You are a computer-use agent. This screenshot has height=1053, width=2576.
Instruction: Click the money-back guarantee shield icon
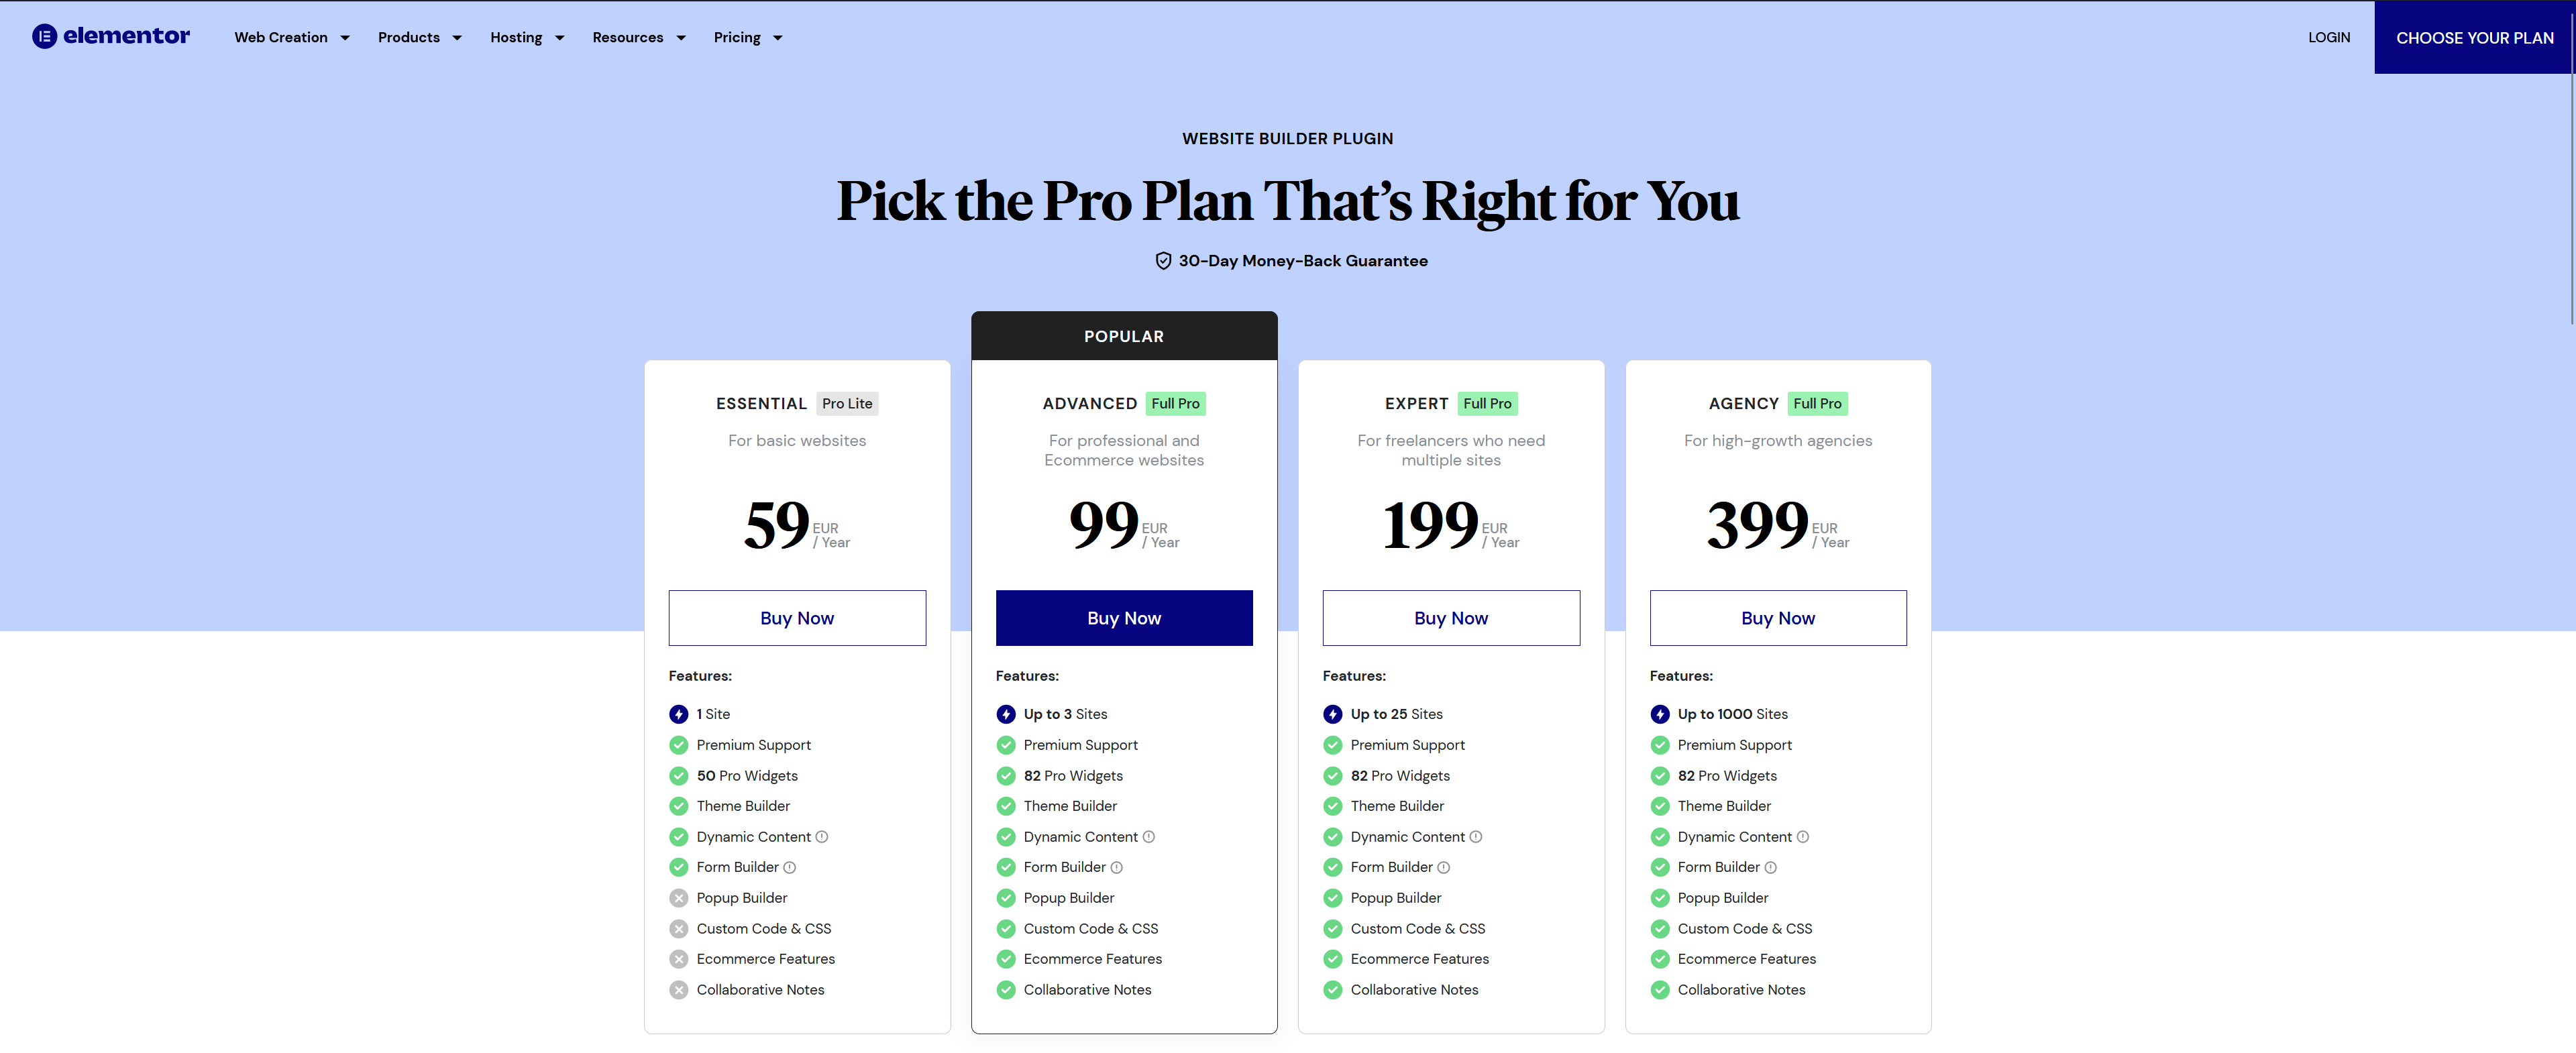[x=1163, y=261]
